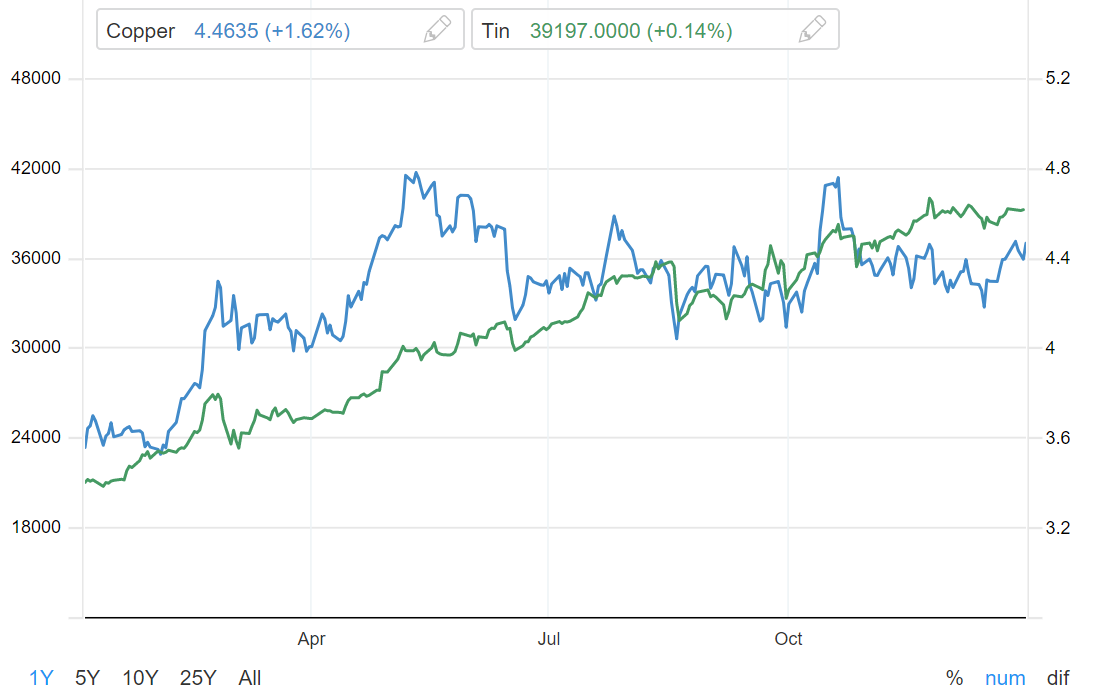The height and width of the screenshot is (700, 1108).
Task: Click the 48000 left axis label
Action: [x=34, y=78]
